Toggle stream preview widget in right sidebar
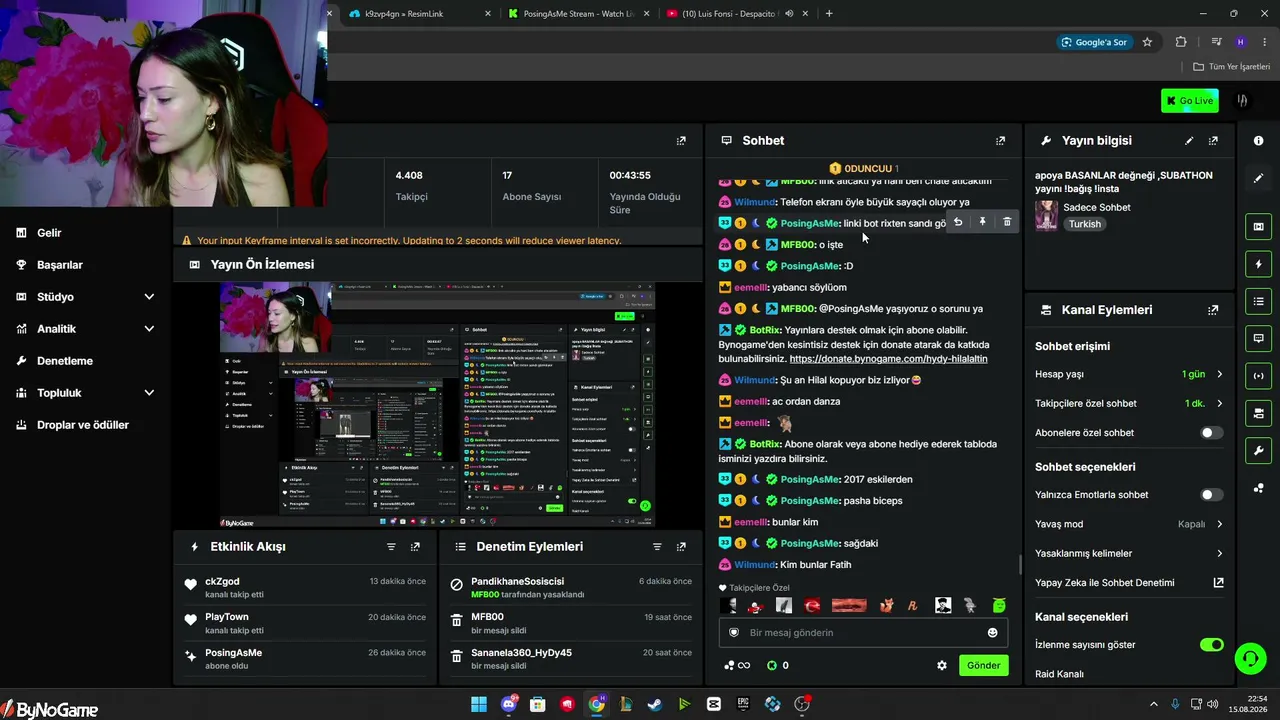The image size is (1280, 720). pos(1258,227)
